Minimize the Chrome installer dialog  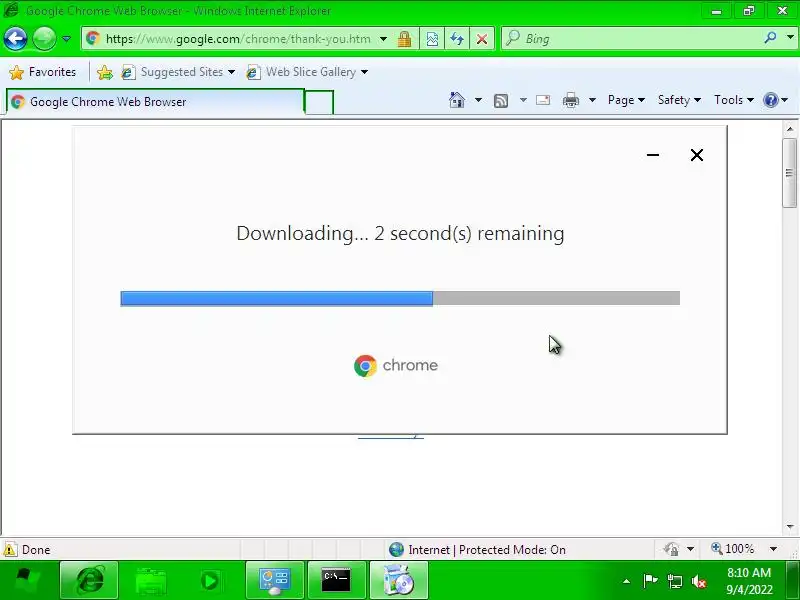653,155
